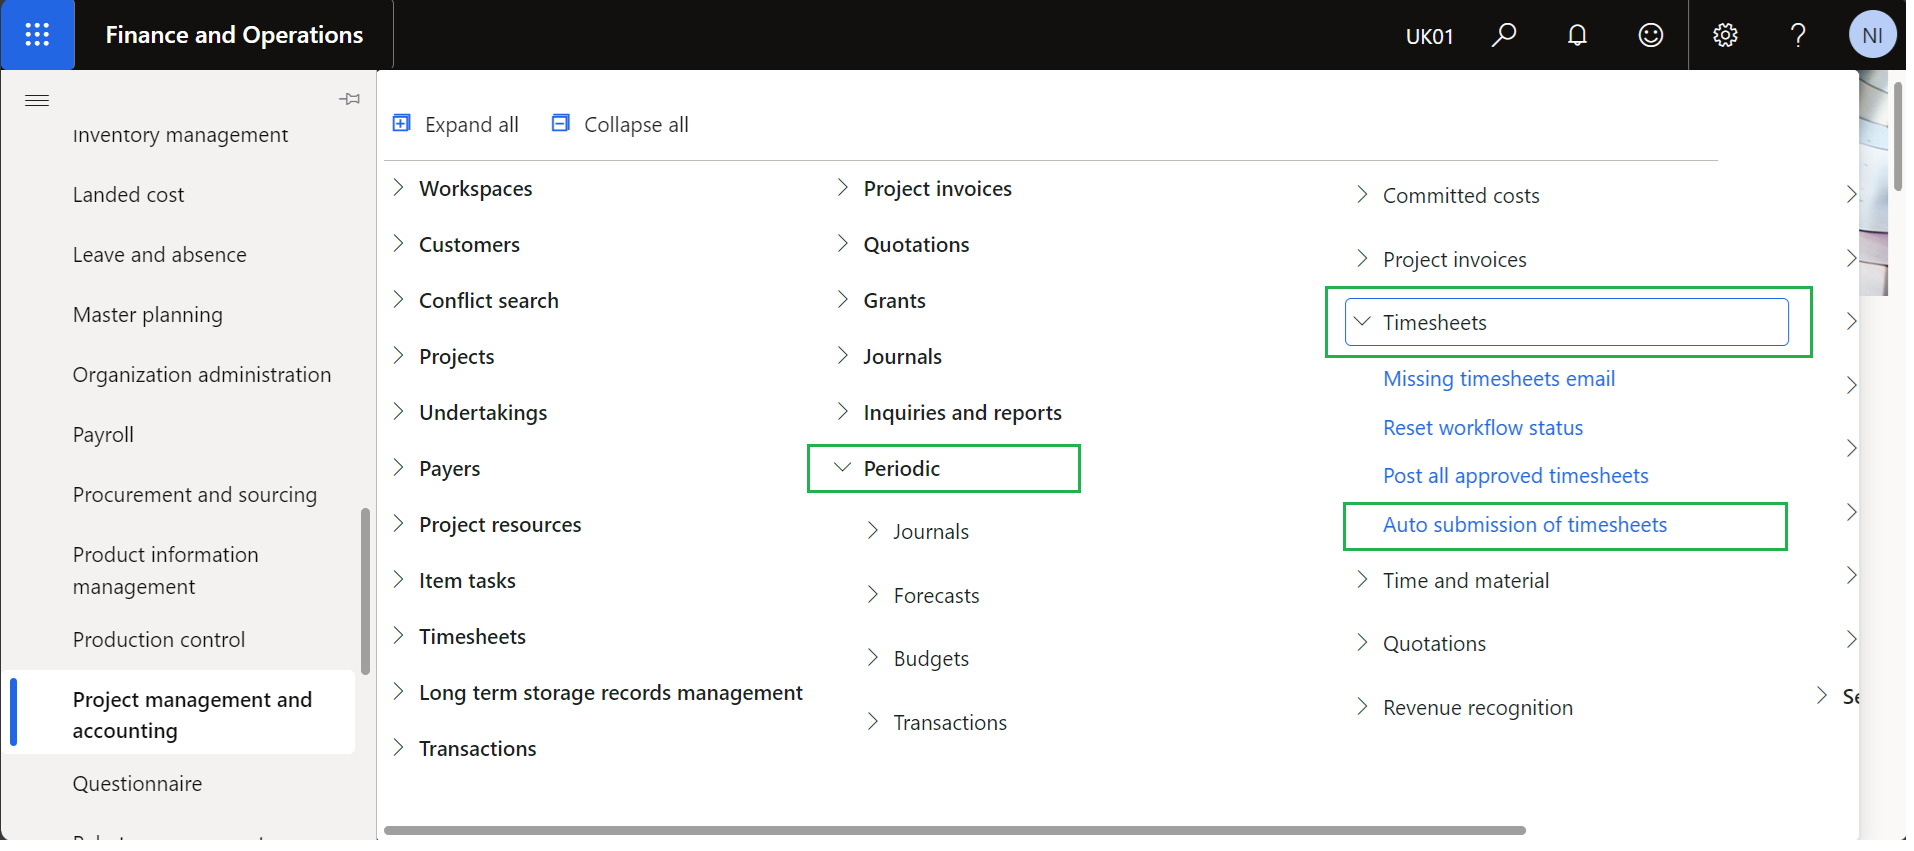Open the settings gear
The height and width of the screenshot is (851, 1914).
(1725, 35)
